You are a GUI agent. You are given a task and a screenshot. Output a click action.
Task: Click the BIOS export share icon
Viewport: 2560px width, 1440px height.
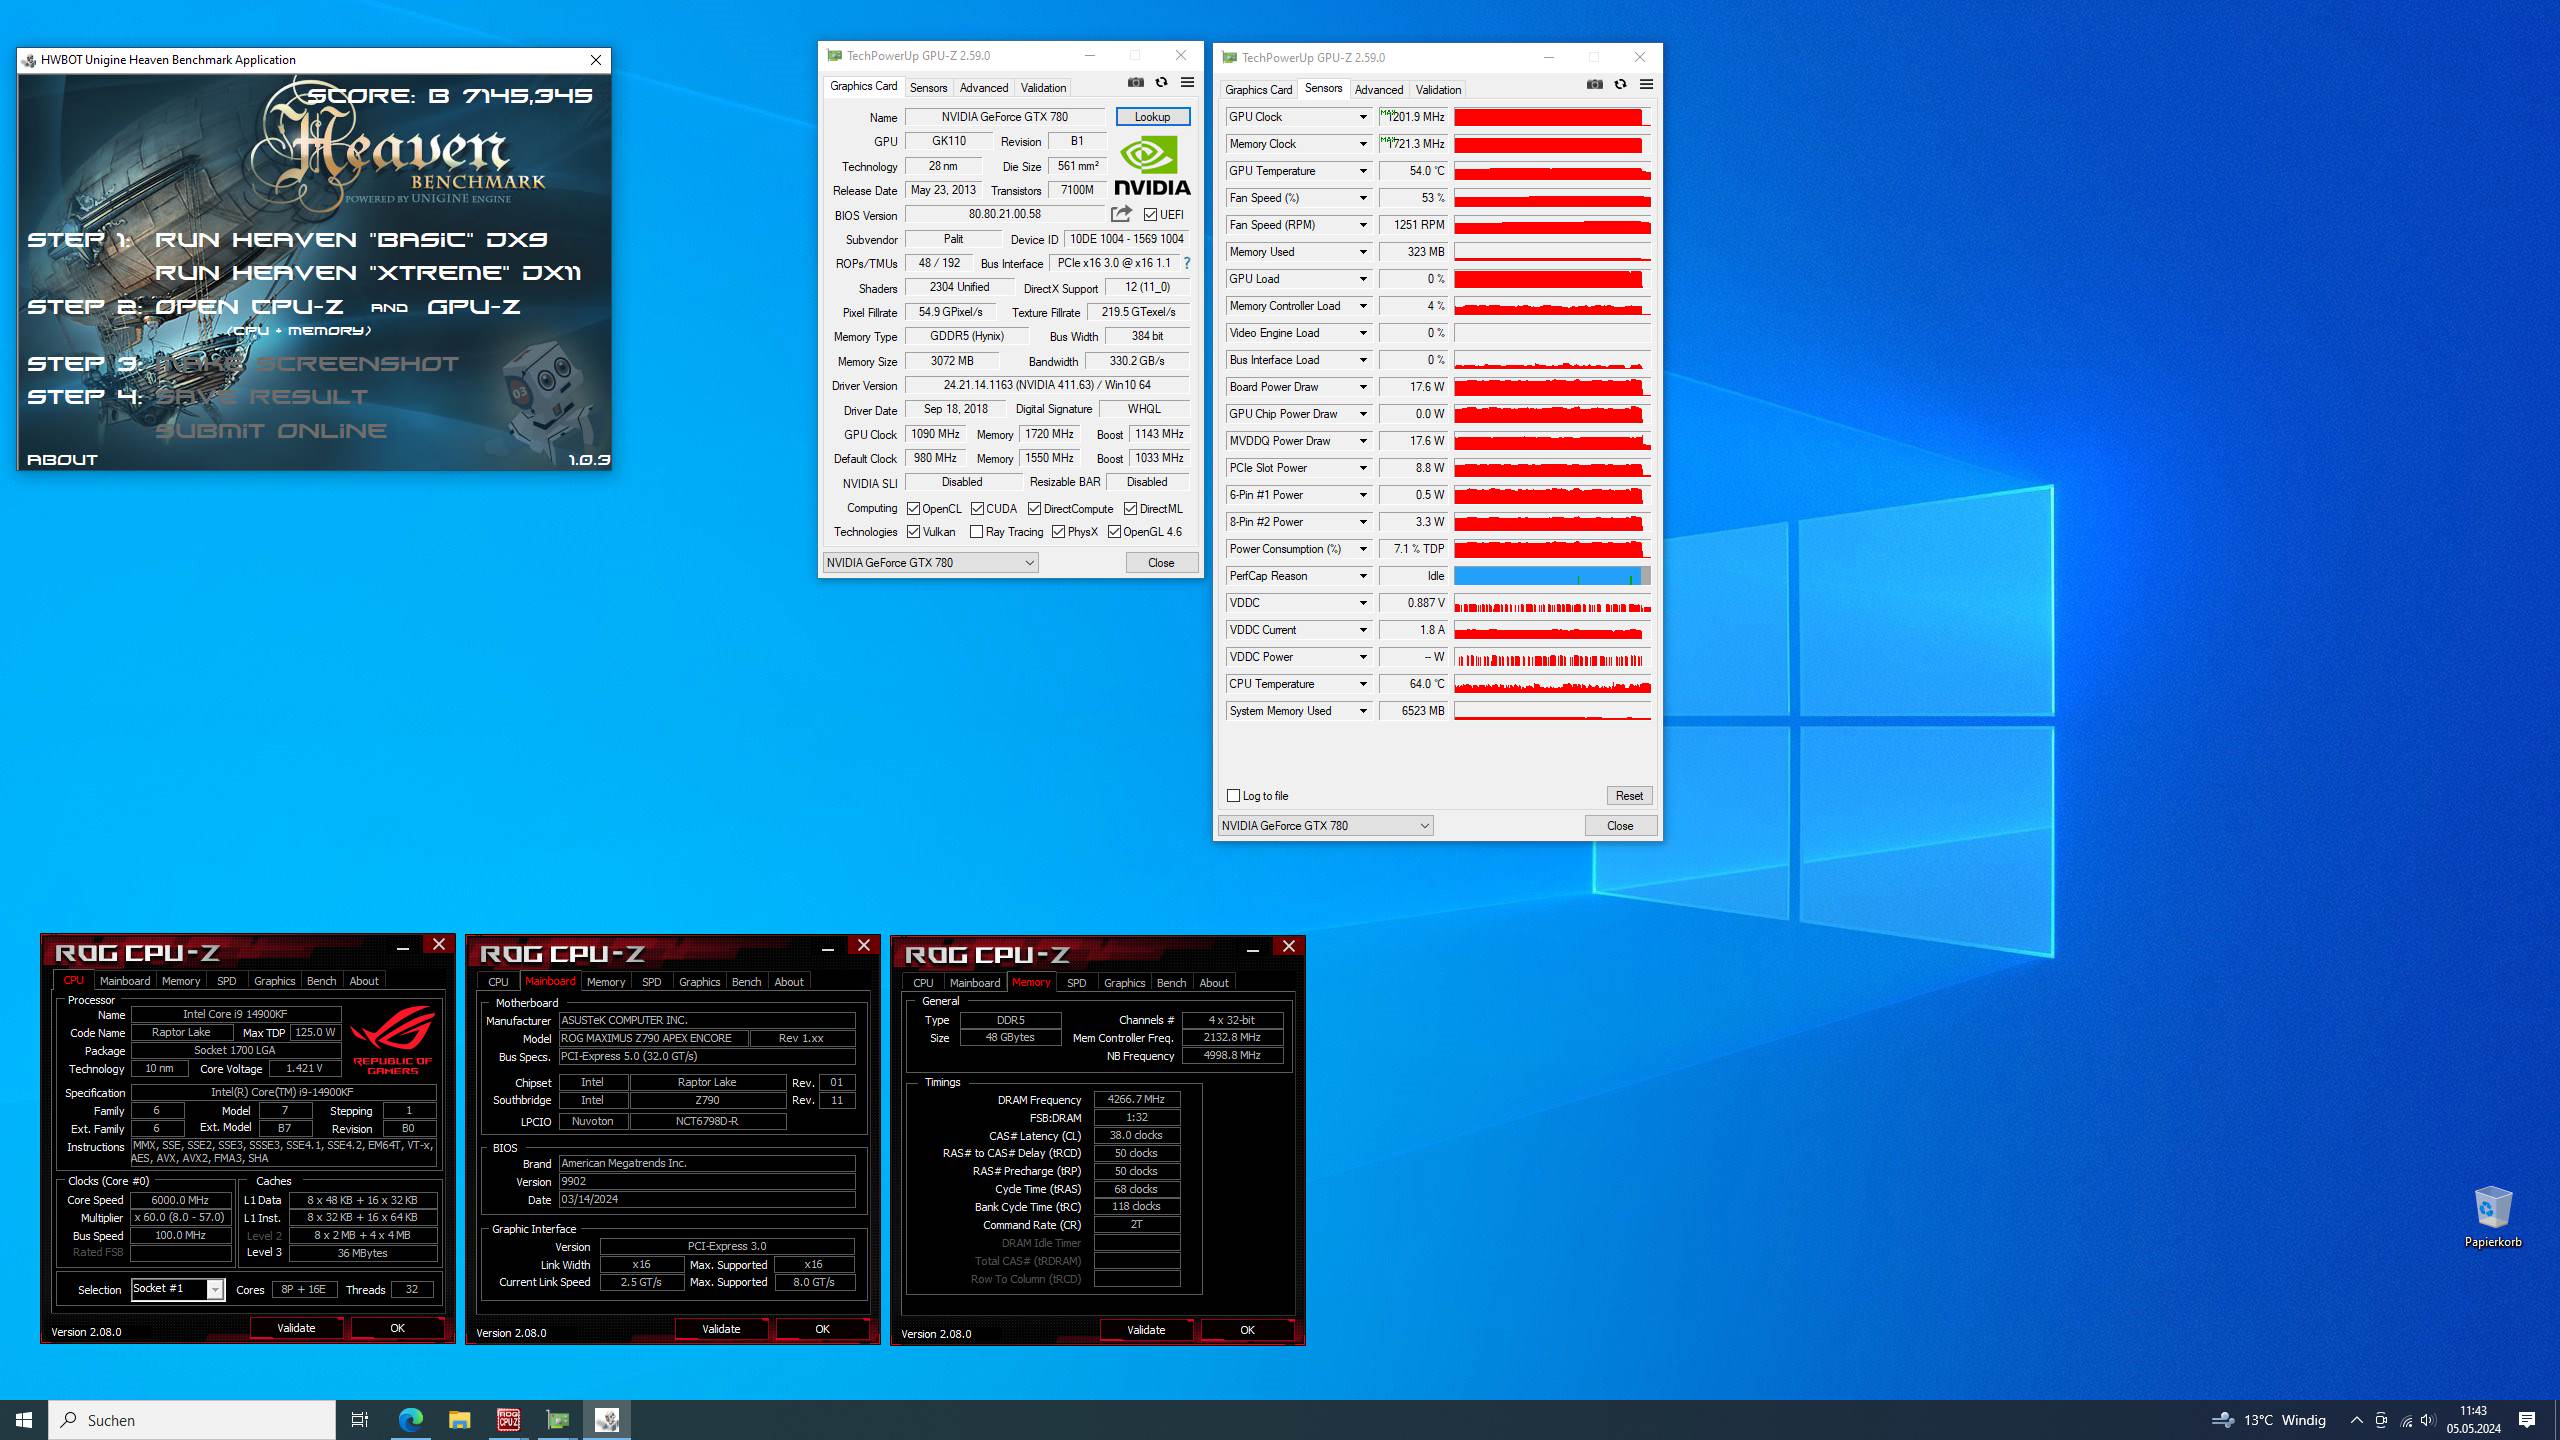click(x=1121, y=214)
